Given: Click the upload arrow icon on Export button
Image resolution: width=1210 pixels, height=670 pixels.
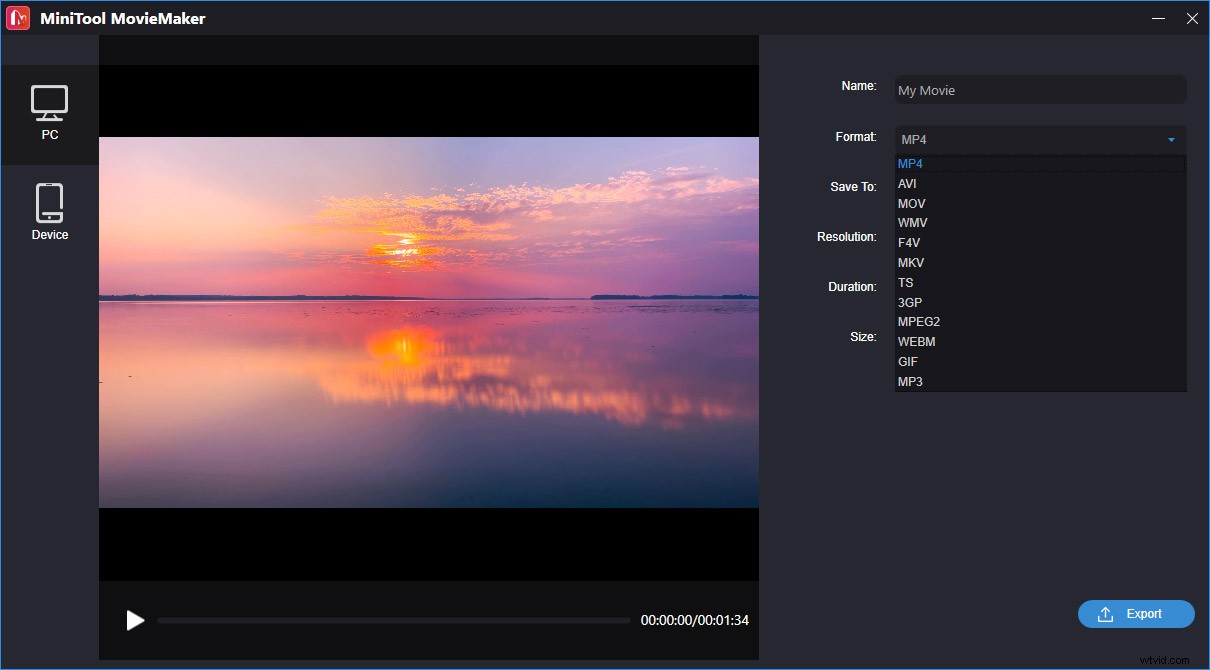Looking at the screenshot, I should click(1105, 614).
